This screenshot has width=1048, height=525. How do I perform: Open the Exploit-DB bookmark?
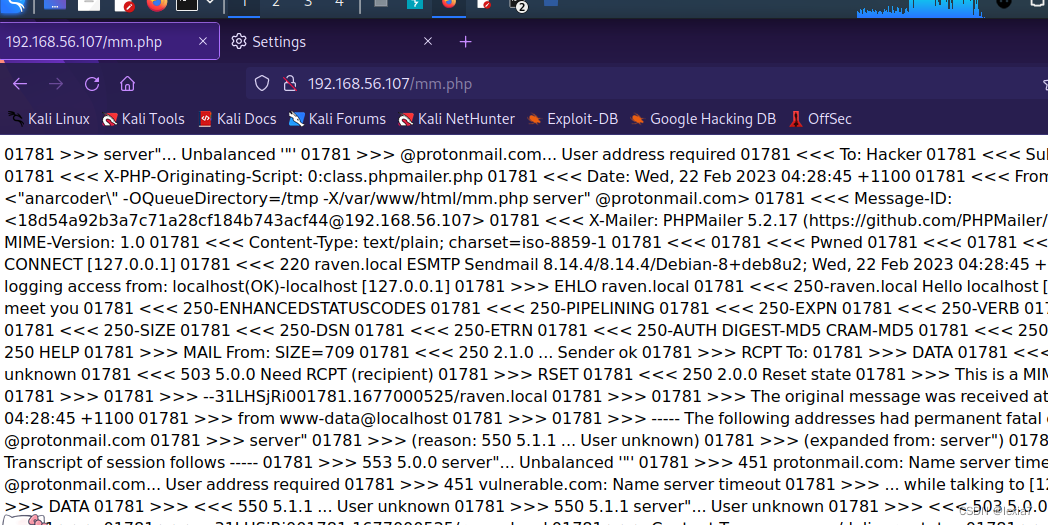tap(572, 119)
